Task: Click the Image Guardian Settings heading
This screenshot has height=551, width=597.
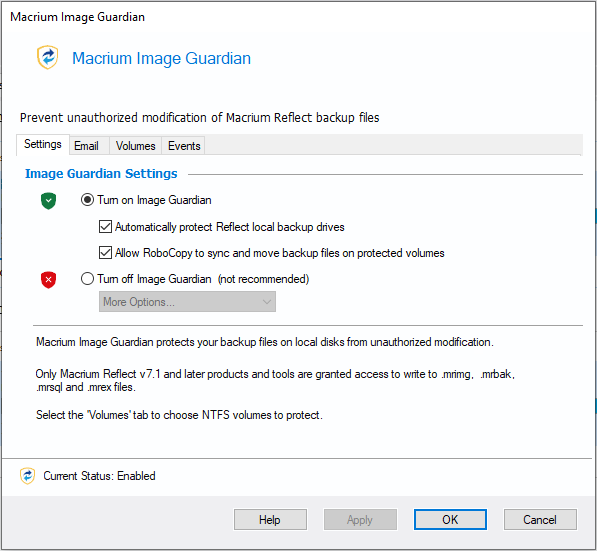Action: pos(101,174)
